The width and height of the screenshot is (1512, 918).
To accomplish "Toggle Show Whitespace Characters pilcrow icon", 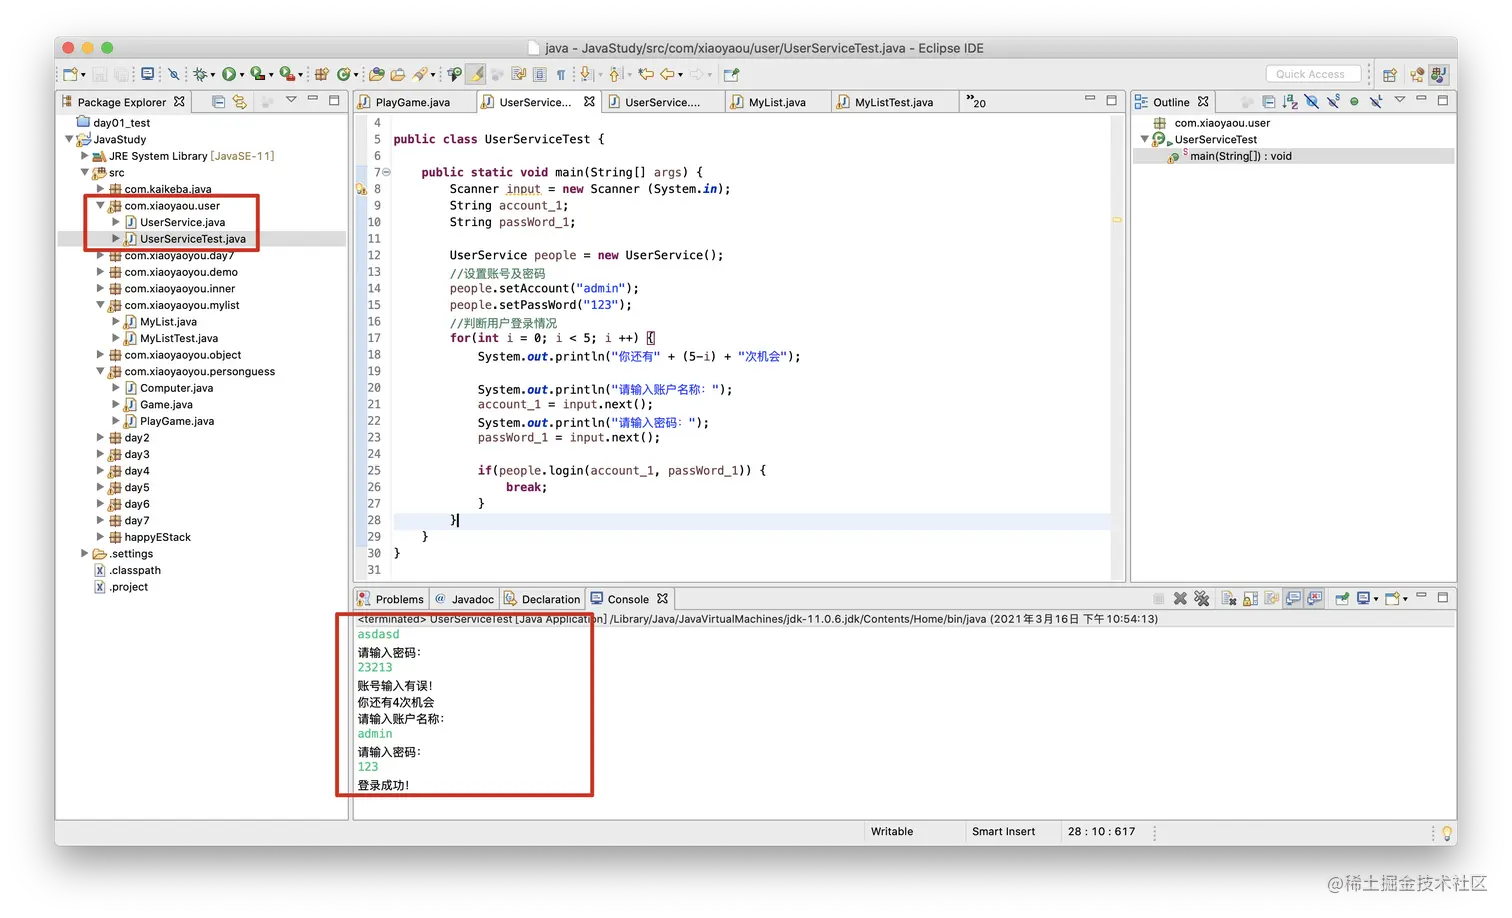I will [561, 74].
